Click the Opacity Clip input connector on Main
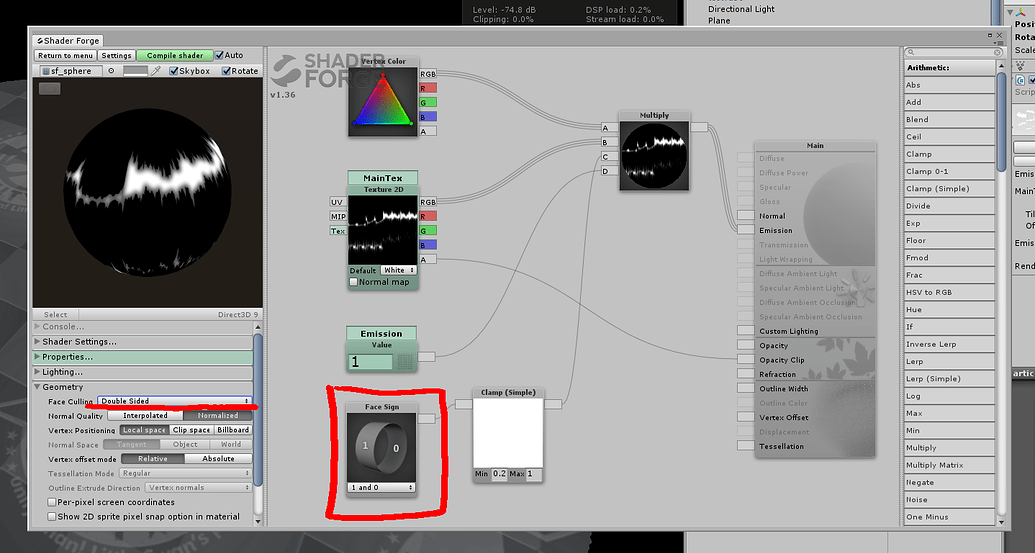 point(745,360)
